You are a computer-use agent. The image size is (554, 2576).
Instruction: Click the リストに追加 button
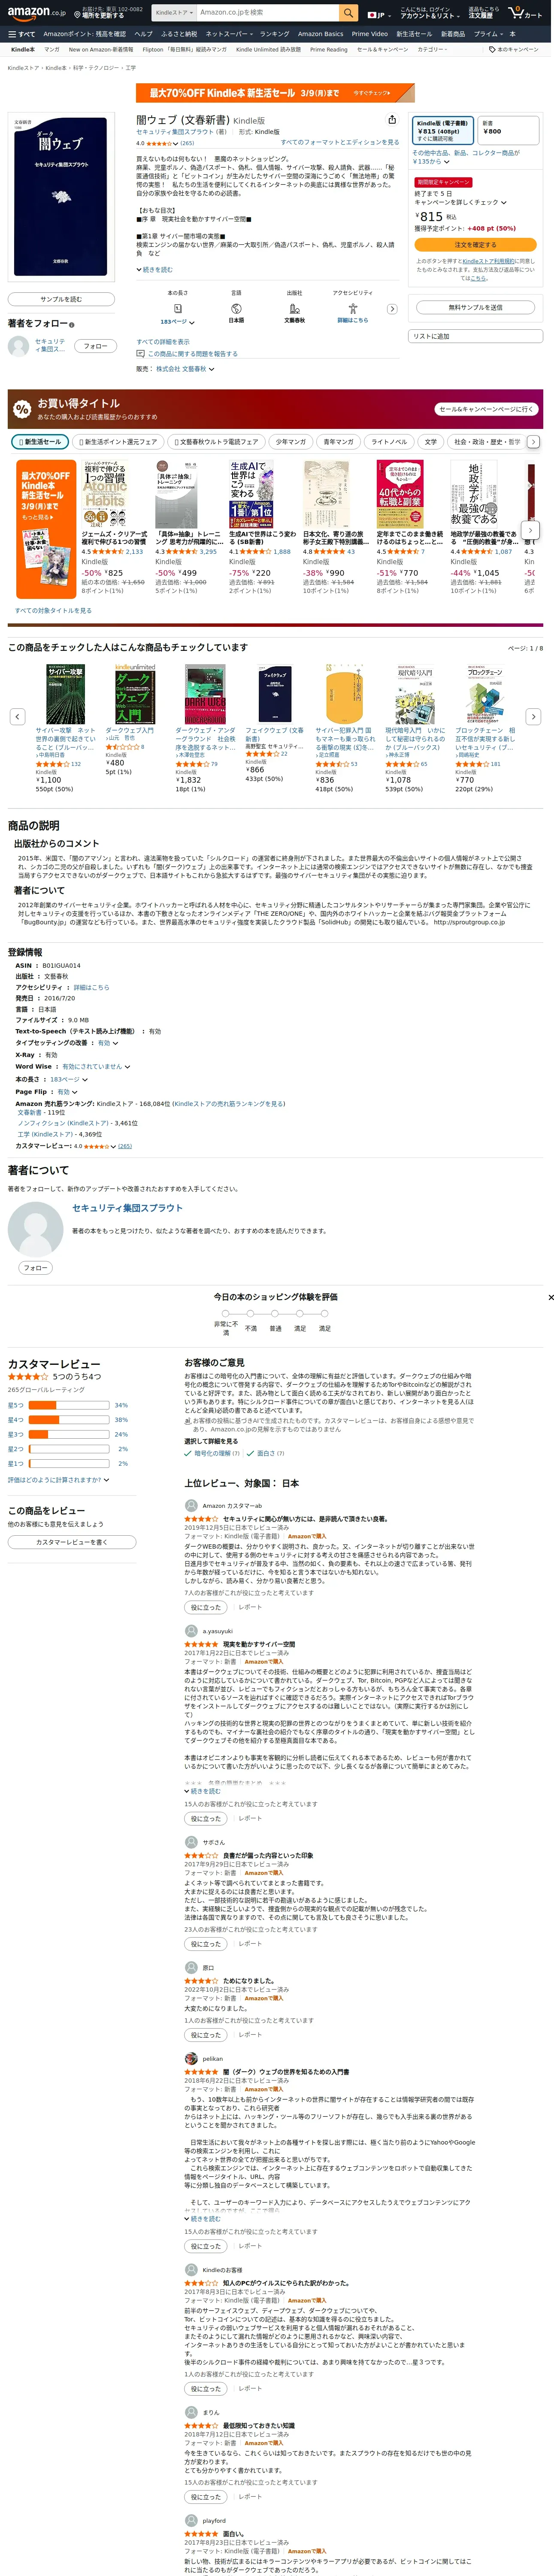click(475, 336)
